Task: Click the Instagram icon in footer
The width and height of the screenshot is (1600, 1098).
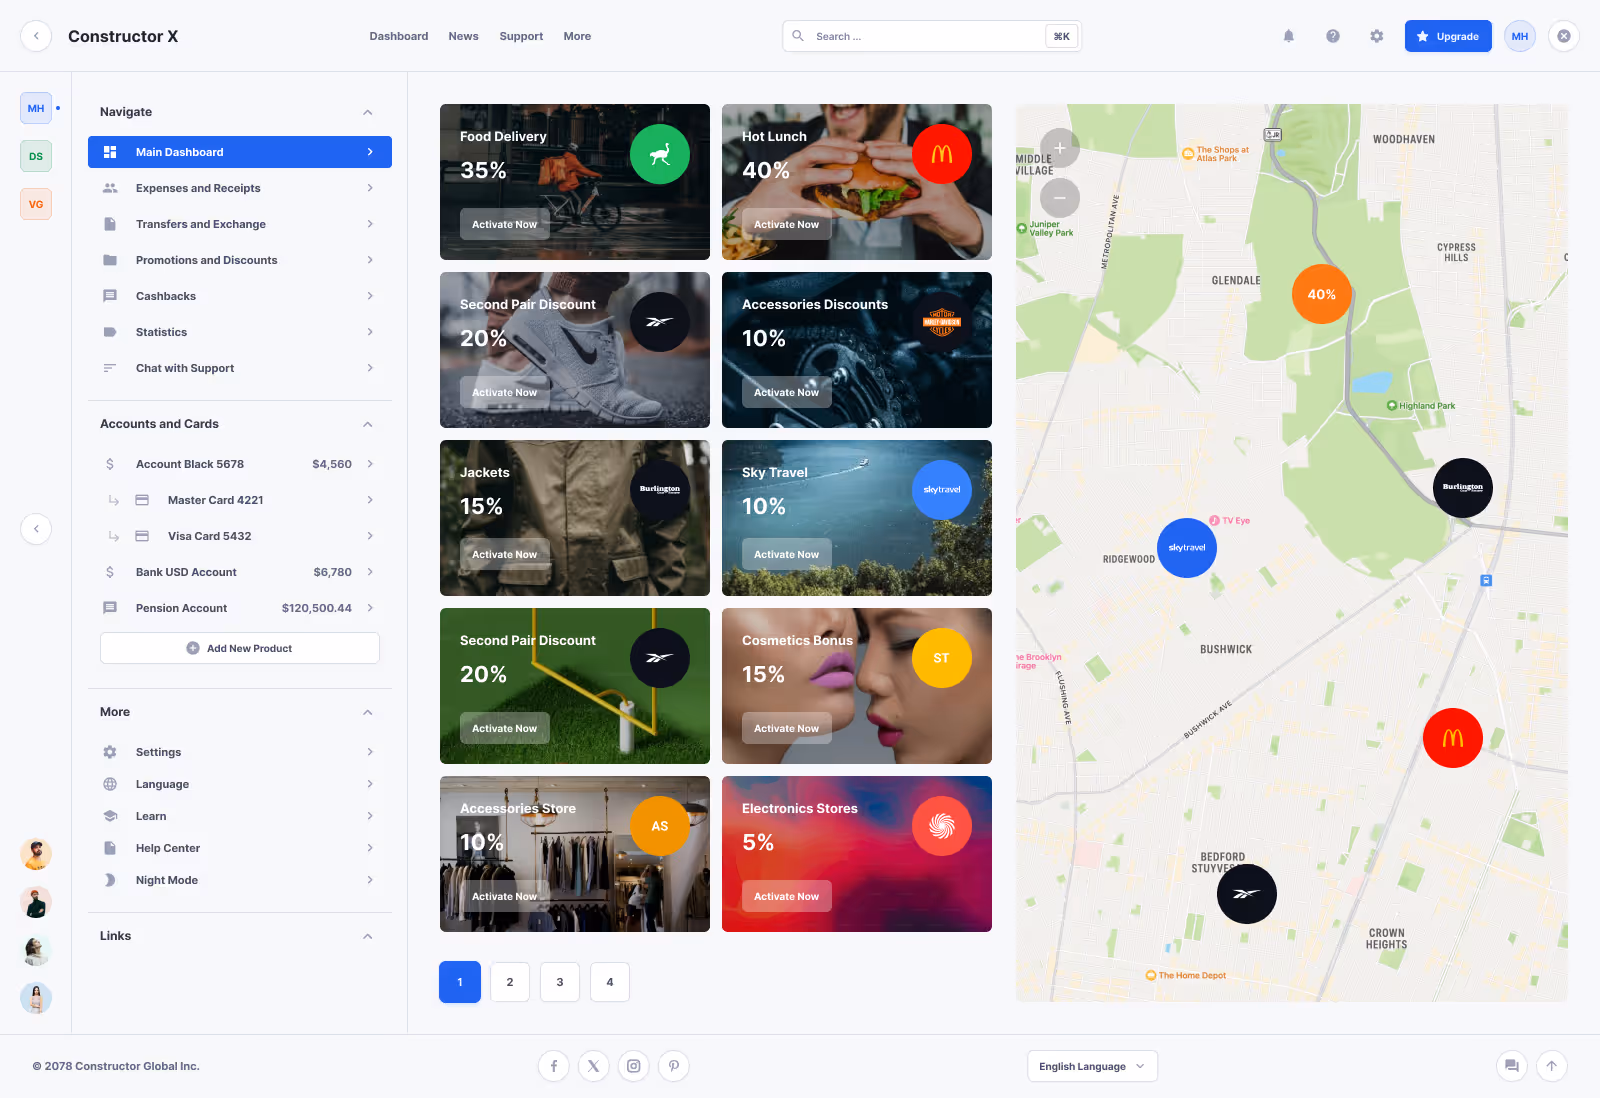Action: pos(634,1066)
